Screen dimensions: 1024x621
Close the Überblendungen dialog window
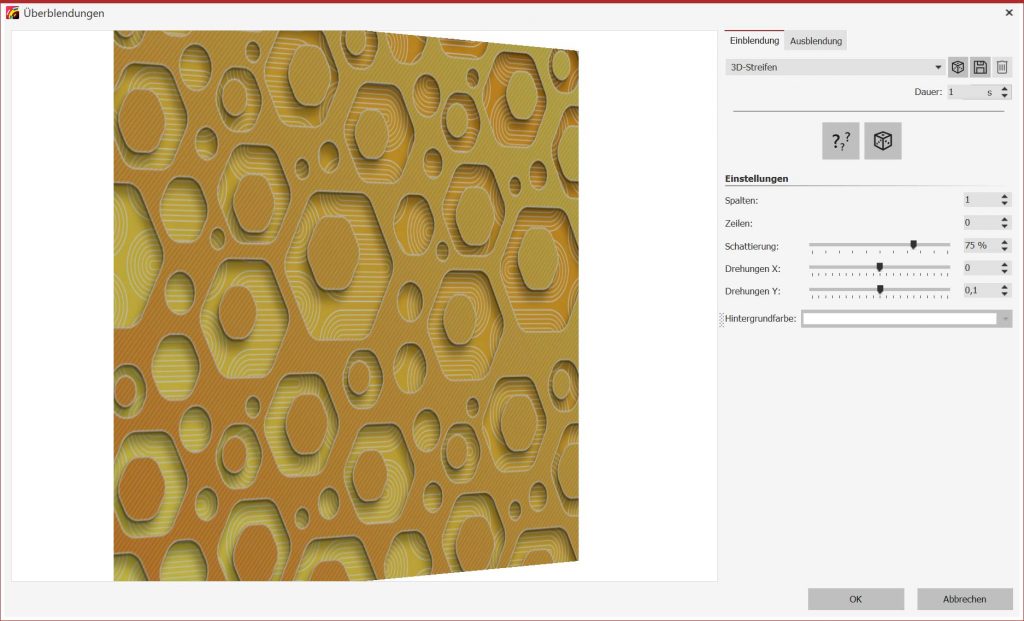coord(1007,13)
